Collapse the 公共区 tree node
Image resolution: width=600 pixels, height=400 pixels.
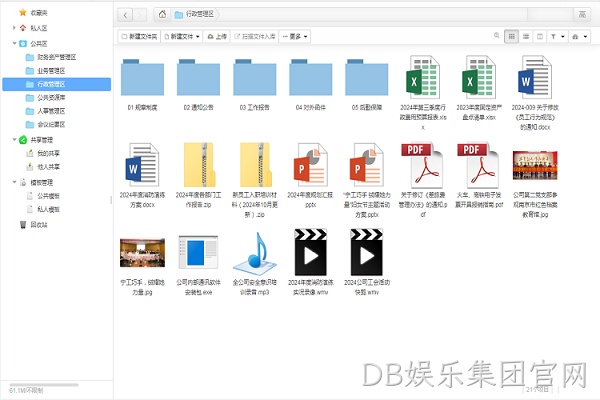pos(14,43)
